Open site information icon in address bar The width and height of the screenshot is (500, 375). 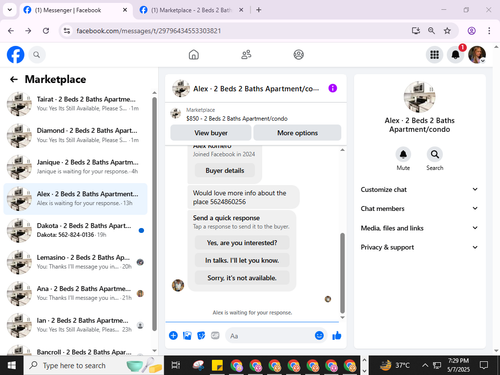coord(67,31)
